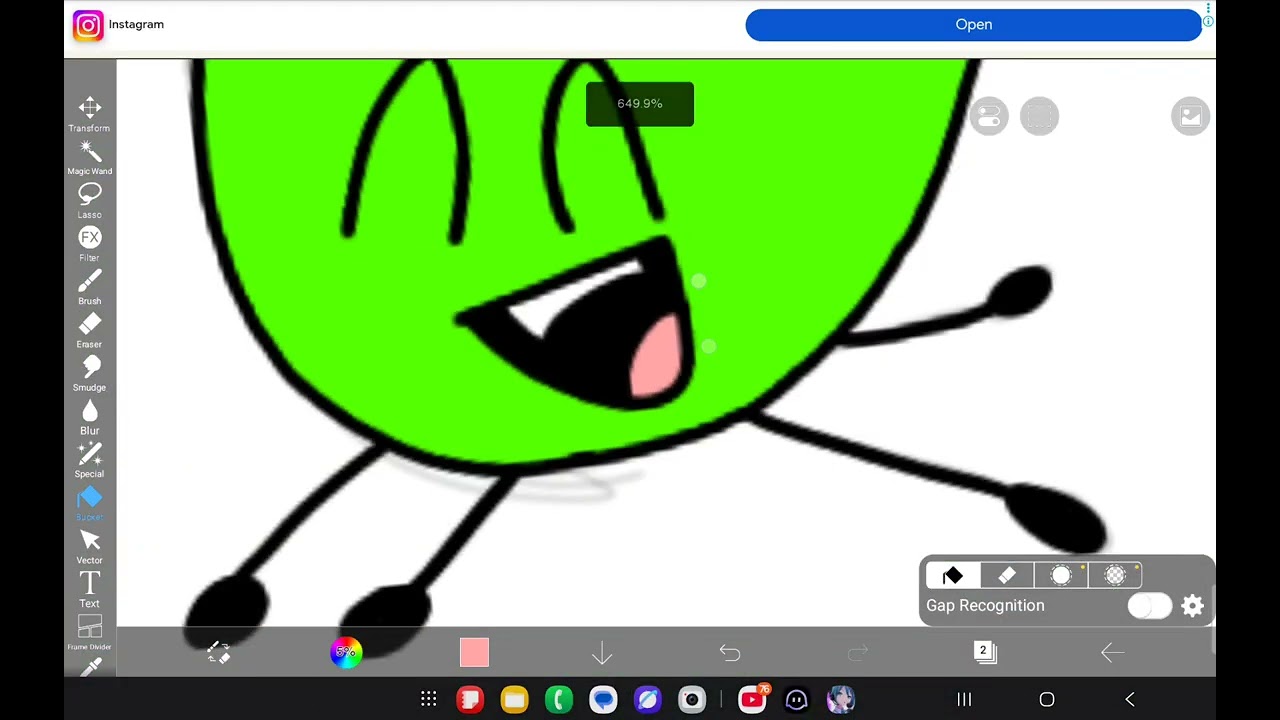The height and width of the screenshot is (720, 1280).
Task: Launch the Messages app in taskbar
Action: [603, 699]
